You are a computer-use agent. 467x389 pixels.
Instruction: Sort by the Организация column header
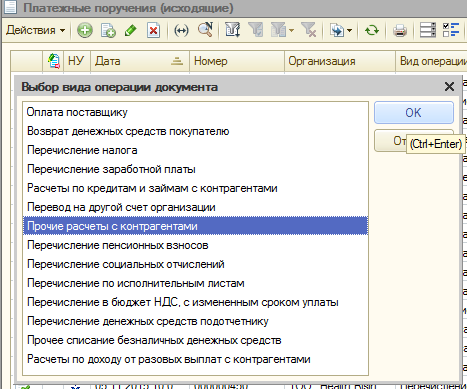[340, 61]
